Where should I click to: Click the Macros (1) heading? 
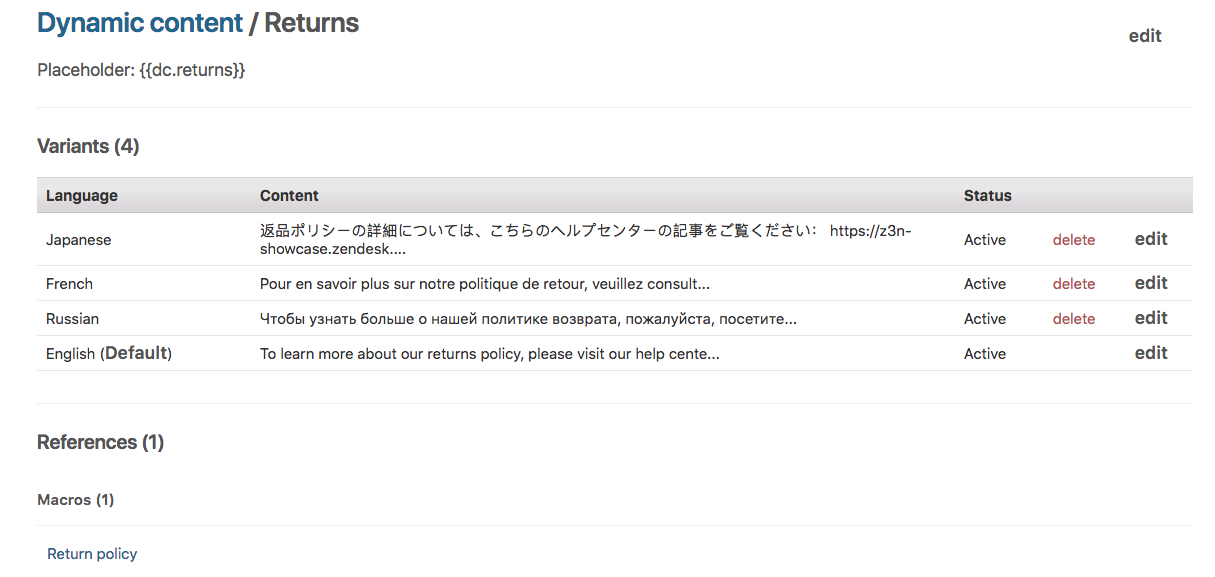tap(75, 500)
